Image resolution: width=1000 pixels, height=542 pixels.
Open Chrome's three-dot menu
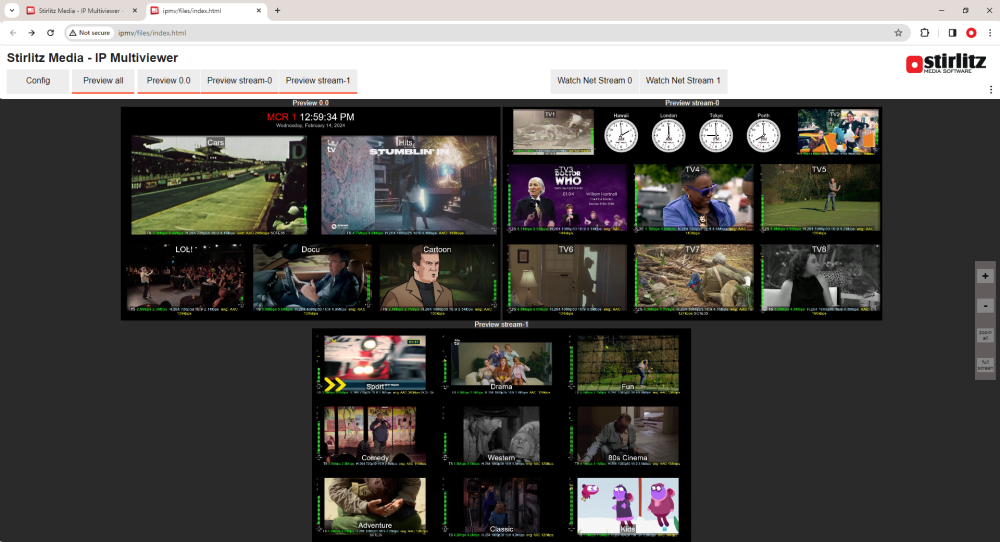(990, 33)
